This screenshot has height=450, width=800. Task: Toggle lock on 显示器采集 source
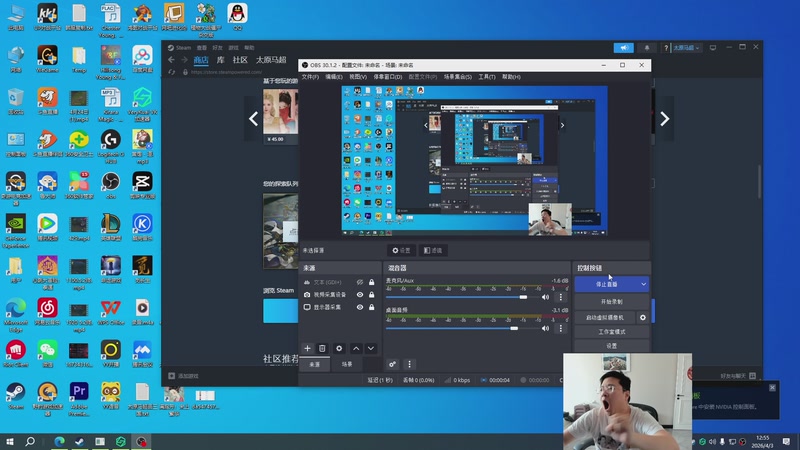[x=371, y=307]
